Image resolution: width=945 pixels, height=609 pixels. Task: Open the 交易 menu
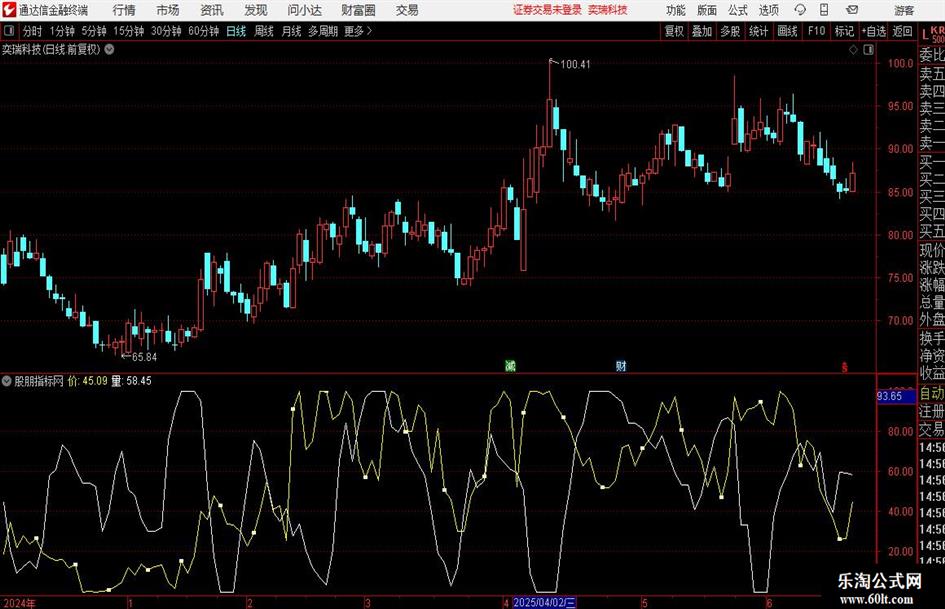coord(407,10)
